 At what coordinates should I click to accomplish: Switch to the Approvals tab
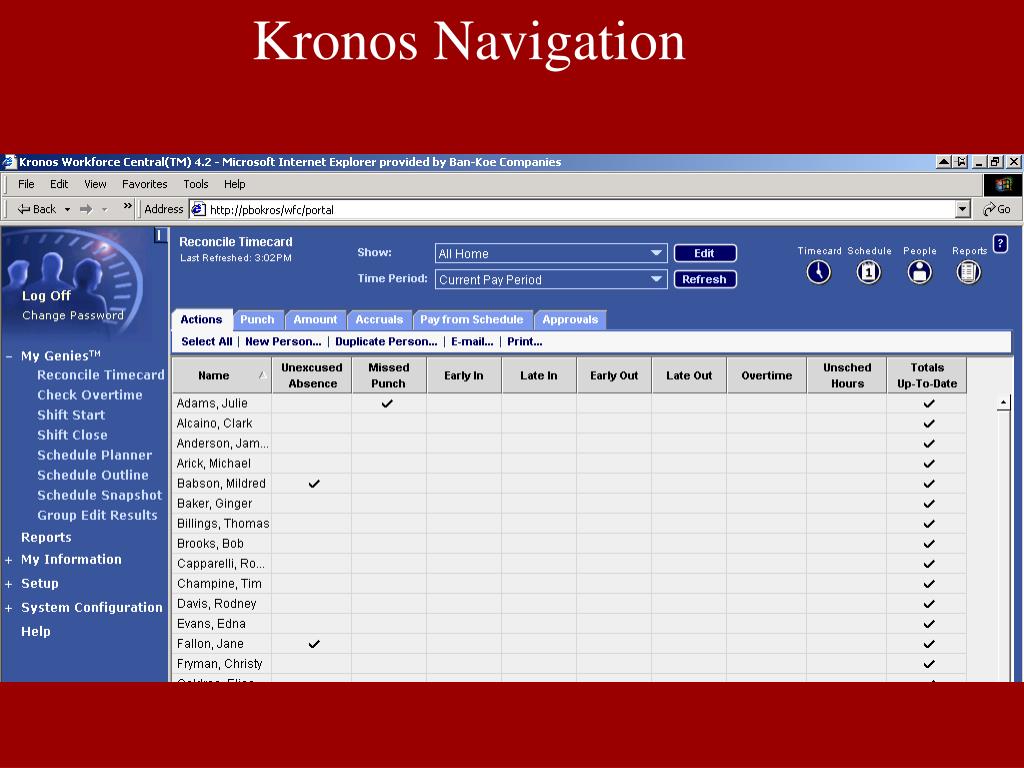pyautogui.click(x=570, y=319)
